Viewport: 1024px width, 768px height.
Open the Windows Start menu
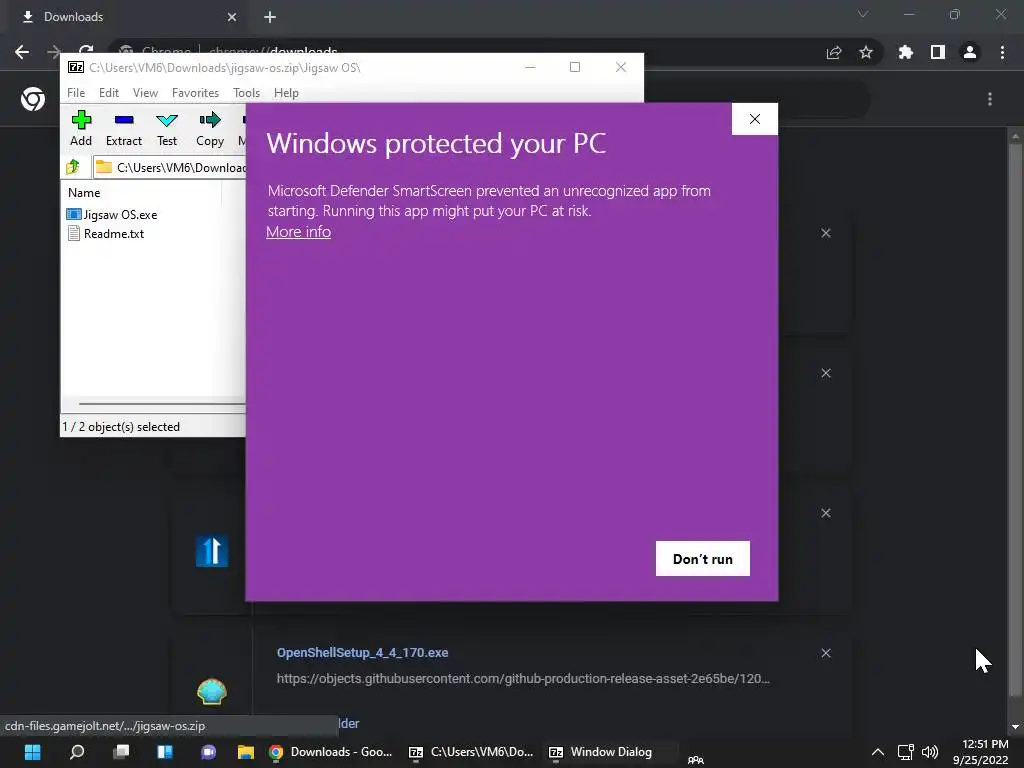32,752
